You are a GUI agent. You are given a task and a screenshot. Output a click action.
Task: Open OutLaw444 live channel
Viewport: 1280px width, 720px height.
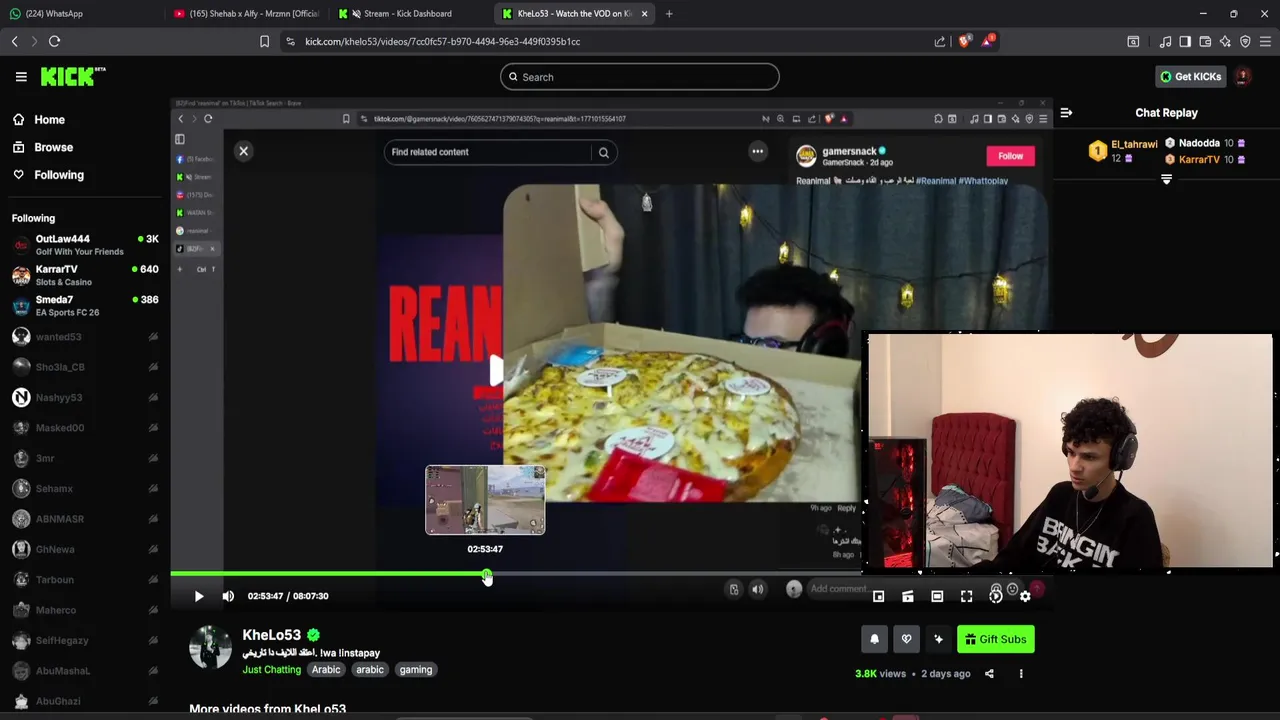click(85, 245)
